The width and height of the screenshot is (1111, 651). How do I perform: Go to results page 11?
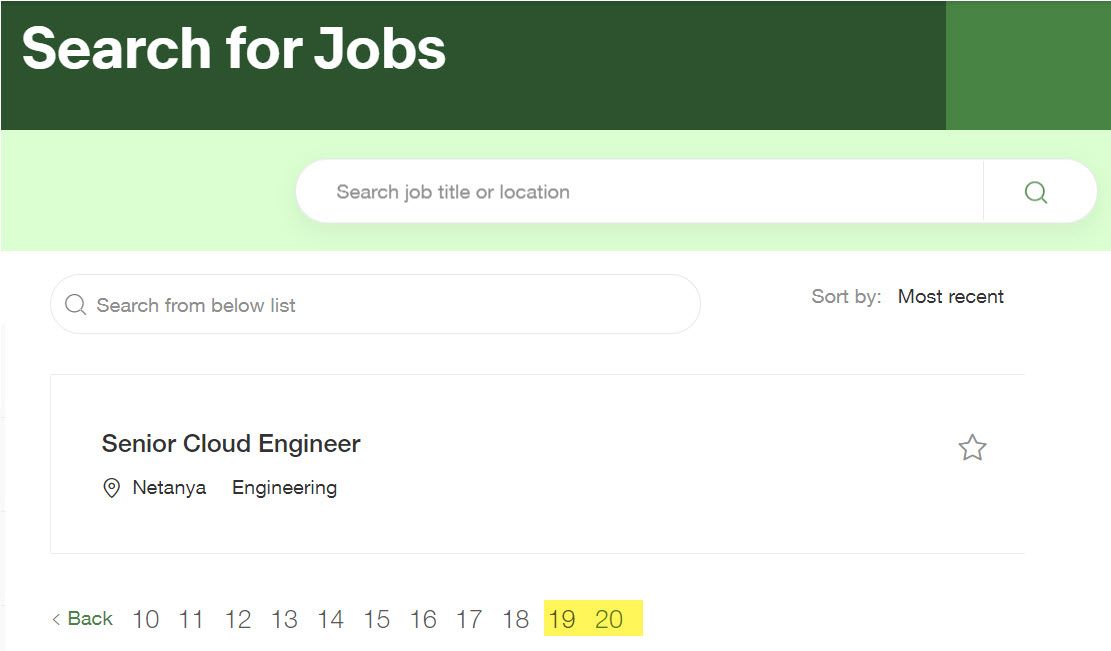pyautogui.click(x=191, y=620)
